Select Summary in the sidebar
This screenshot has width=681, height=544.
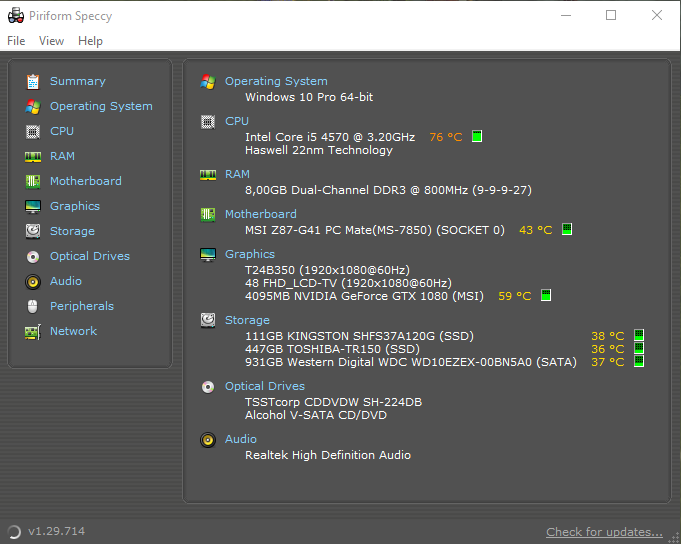click(78, 81)
